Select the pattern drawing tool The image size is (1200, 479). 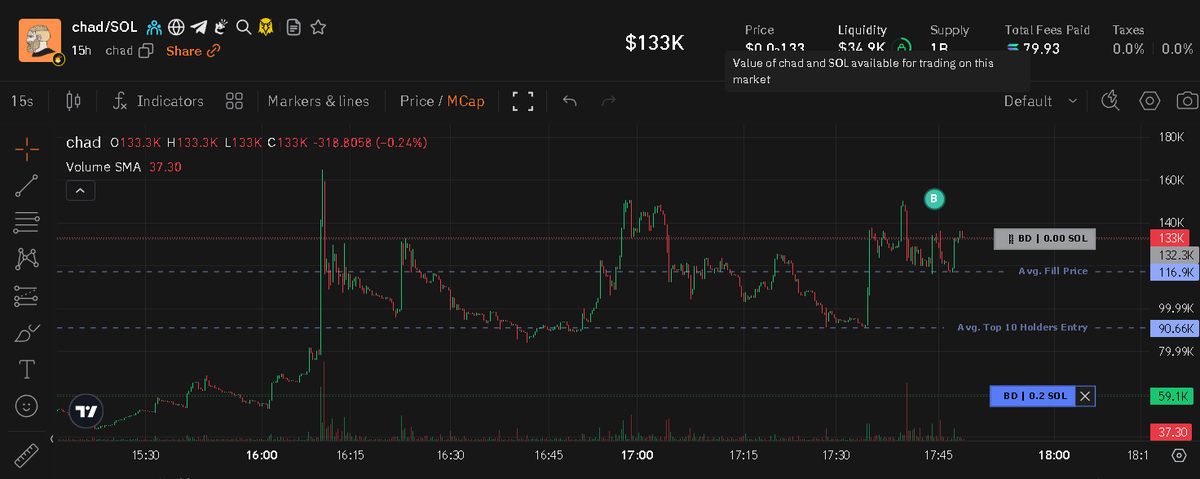[x=27, y=259]
